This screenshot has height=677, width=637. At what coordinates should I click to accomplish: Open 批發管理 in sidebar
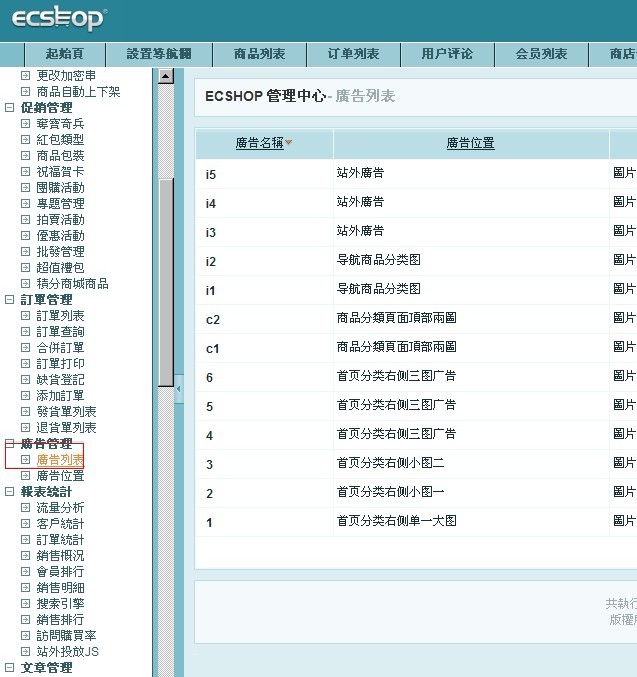click(60, 252)
